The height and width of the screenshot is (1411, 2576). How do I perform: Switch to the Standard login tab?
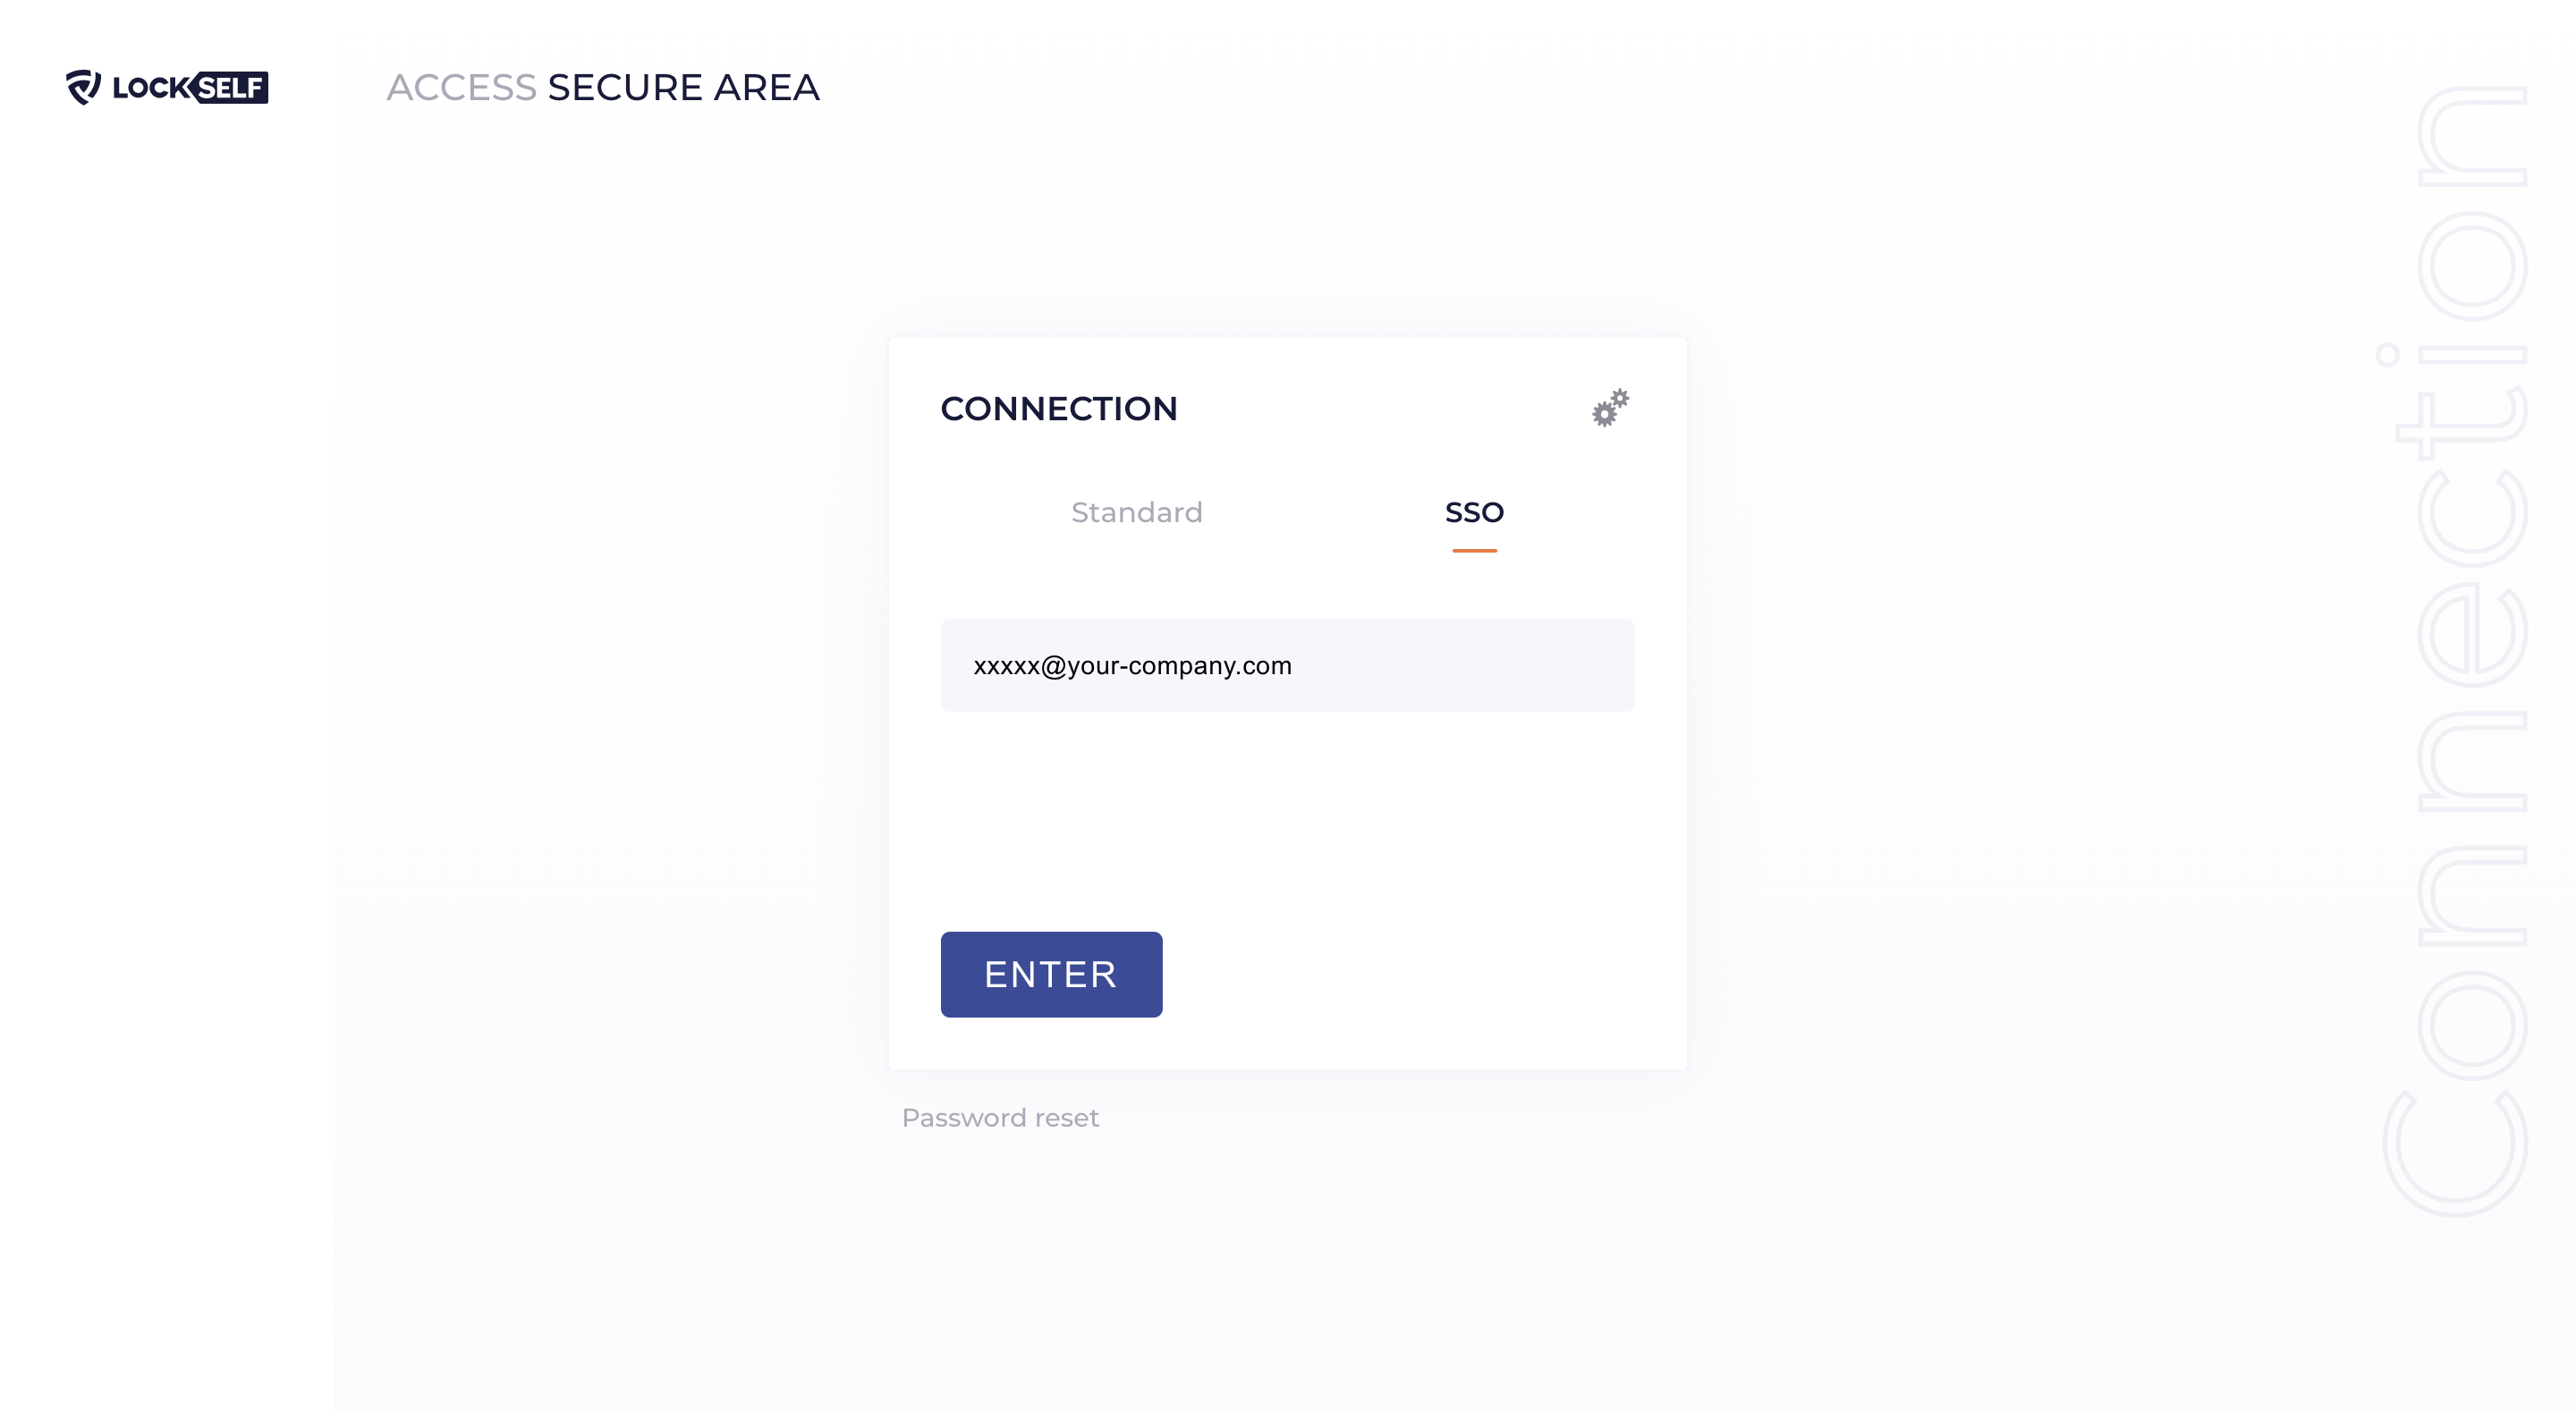pyautogui.click(x=1136, y=512)
